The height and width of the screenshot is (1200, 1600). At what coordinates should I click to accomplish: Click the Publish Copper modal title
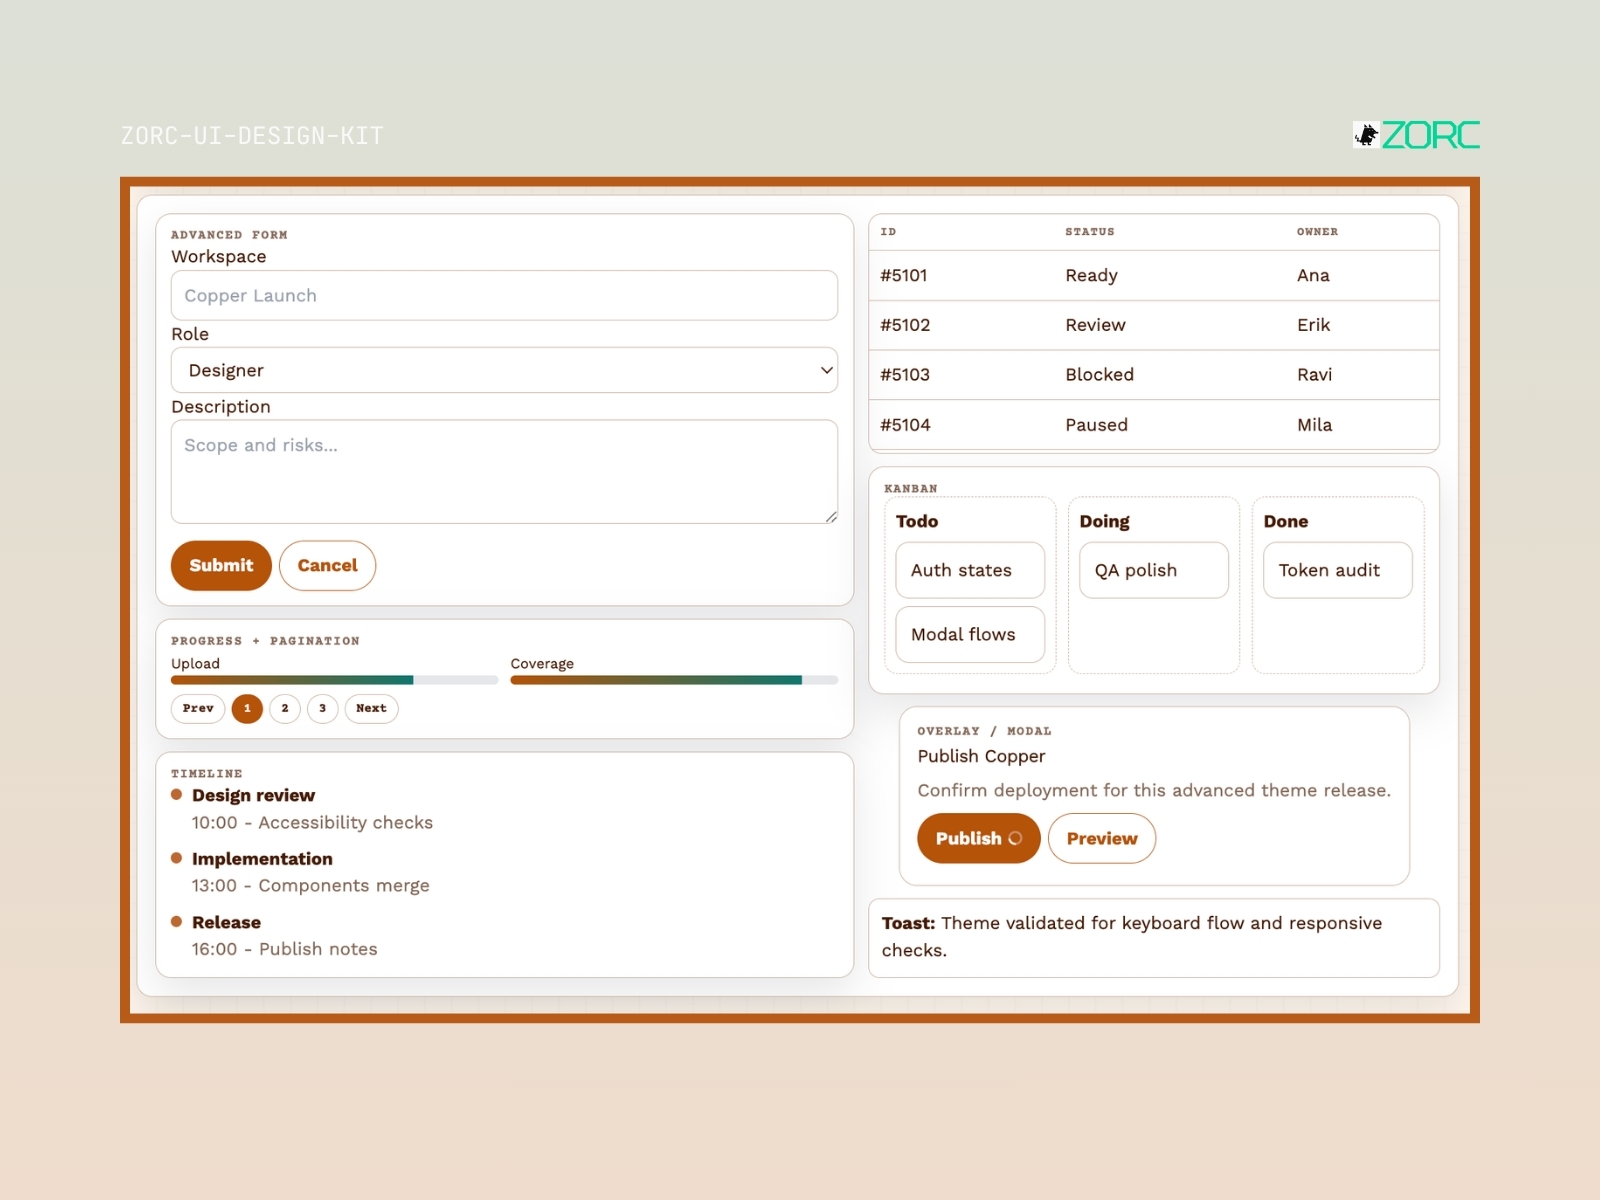pyautogui.click(x=981, y=756)
